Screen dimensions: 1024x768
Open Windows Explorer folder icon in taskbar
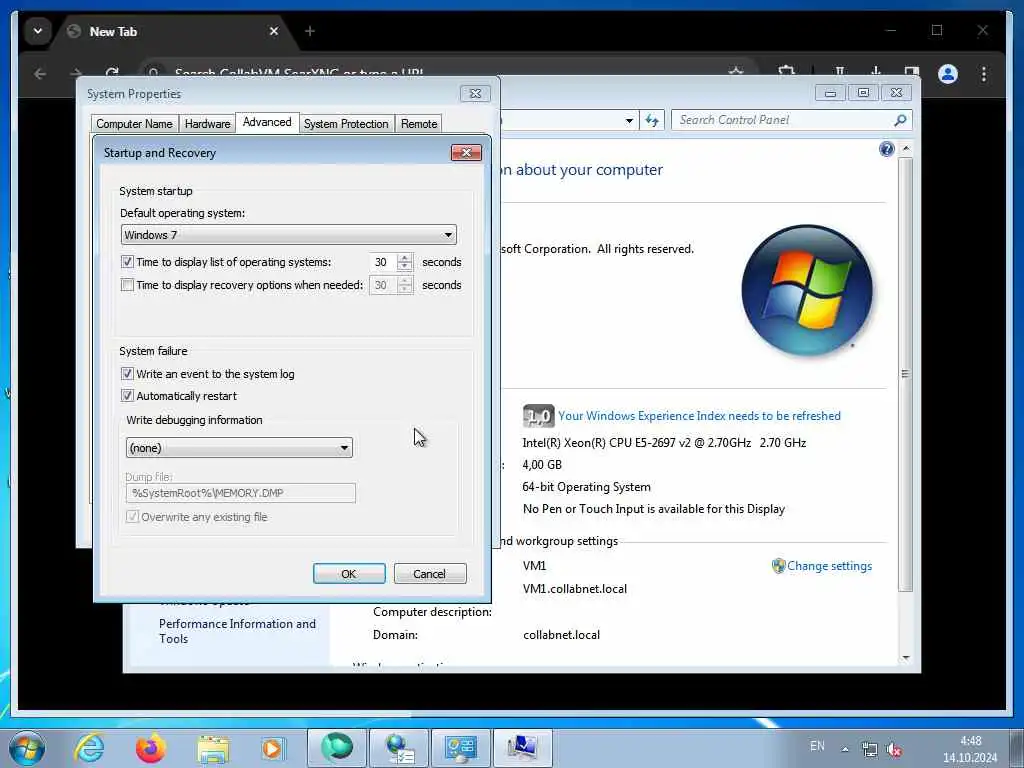[213, 748]
